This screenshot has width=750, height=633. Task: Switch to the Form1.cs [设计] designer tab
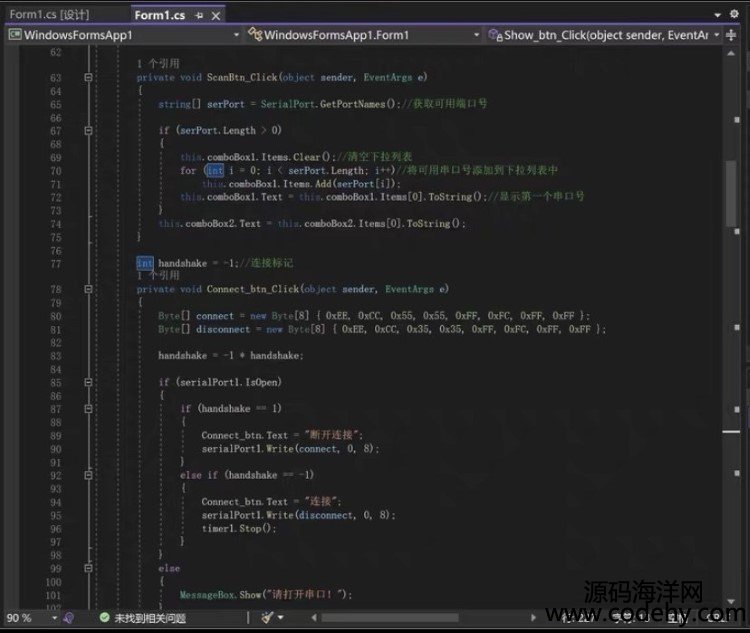(50, 15)
